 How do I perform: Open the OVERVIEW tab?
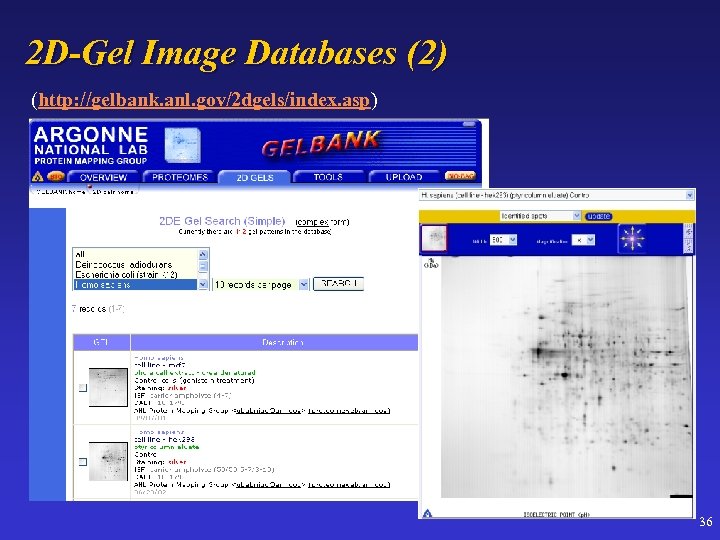pos(103,177)
